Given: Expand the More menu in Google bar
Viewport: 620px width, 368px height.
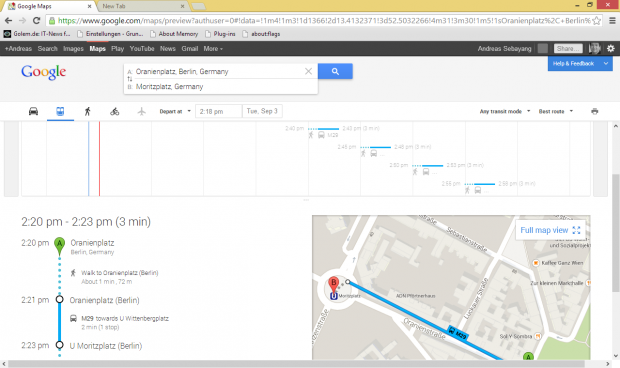Looking at the screenshot, I should click(213, 49).
